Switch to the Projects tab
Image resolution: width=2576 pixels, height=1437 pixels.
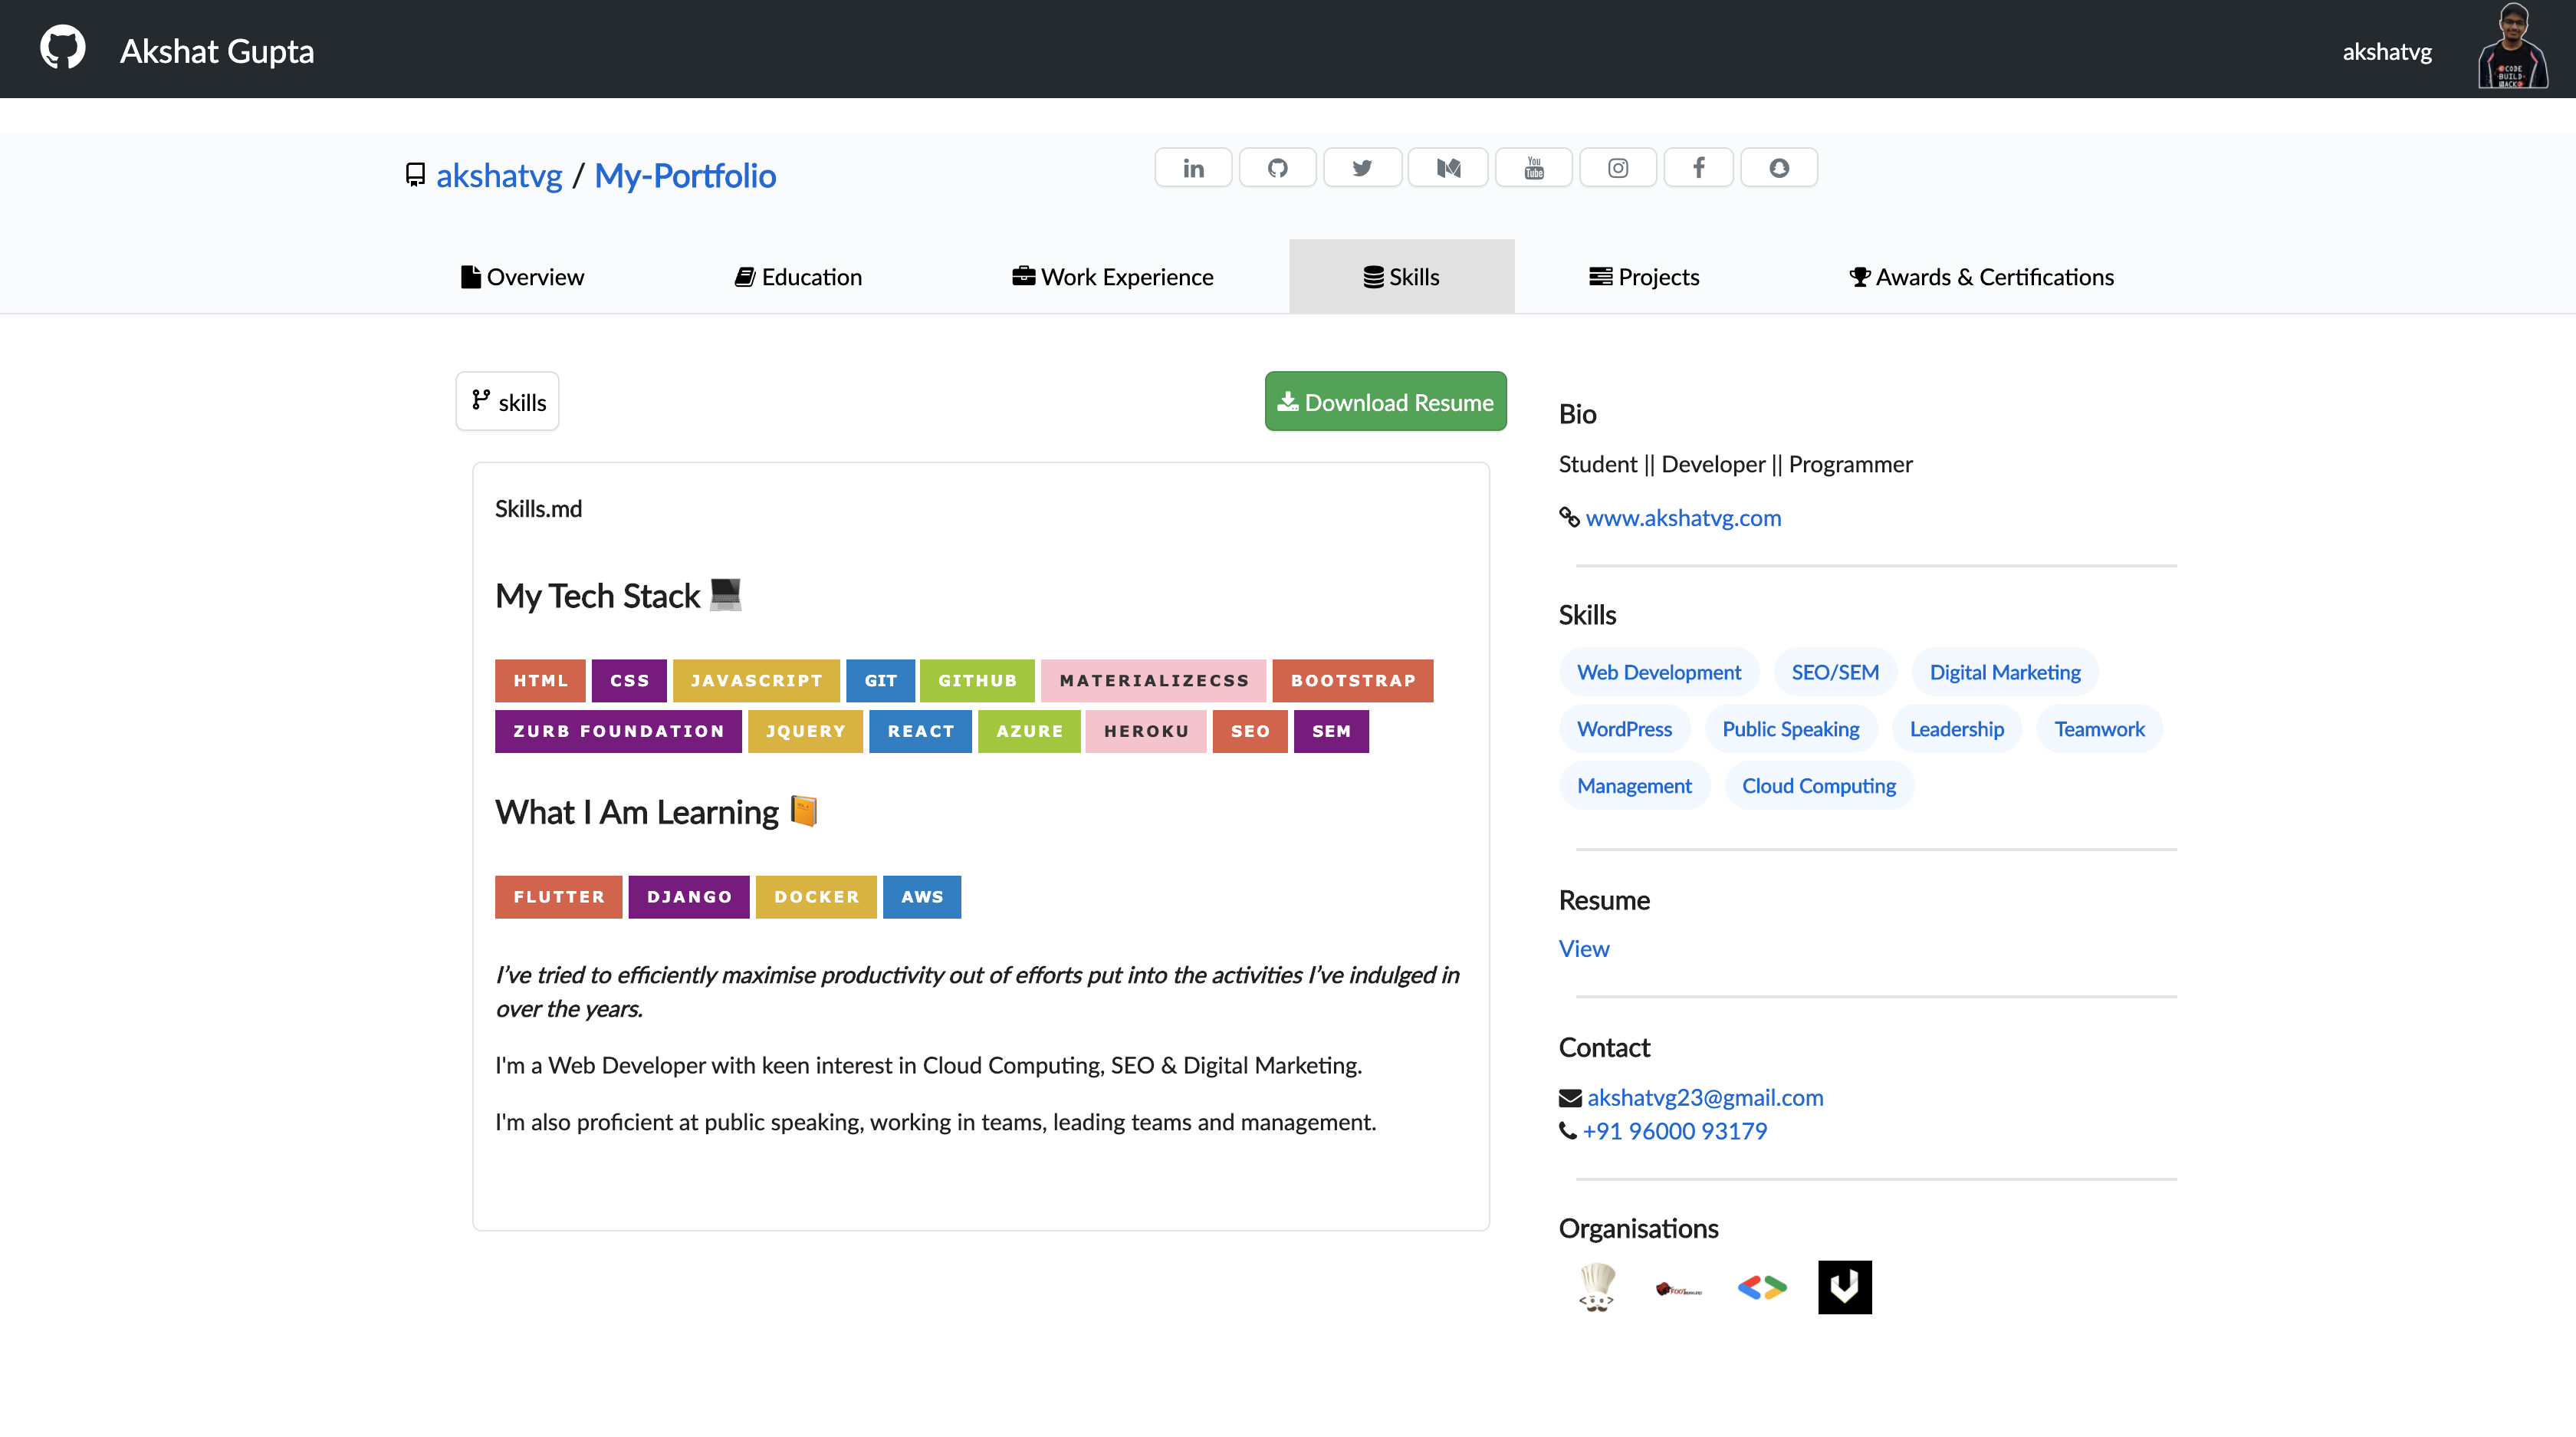(1645, 277)
